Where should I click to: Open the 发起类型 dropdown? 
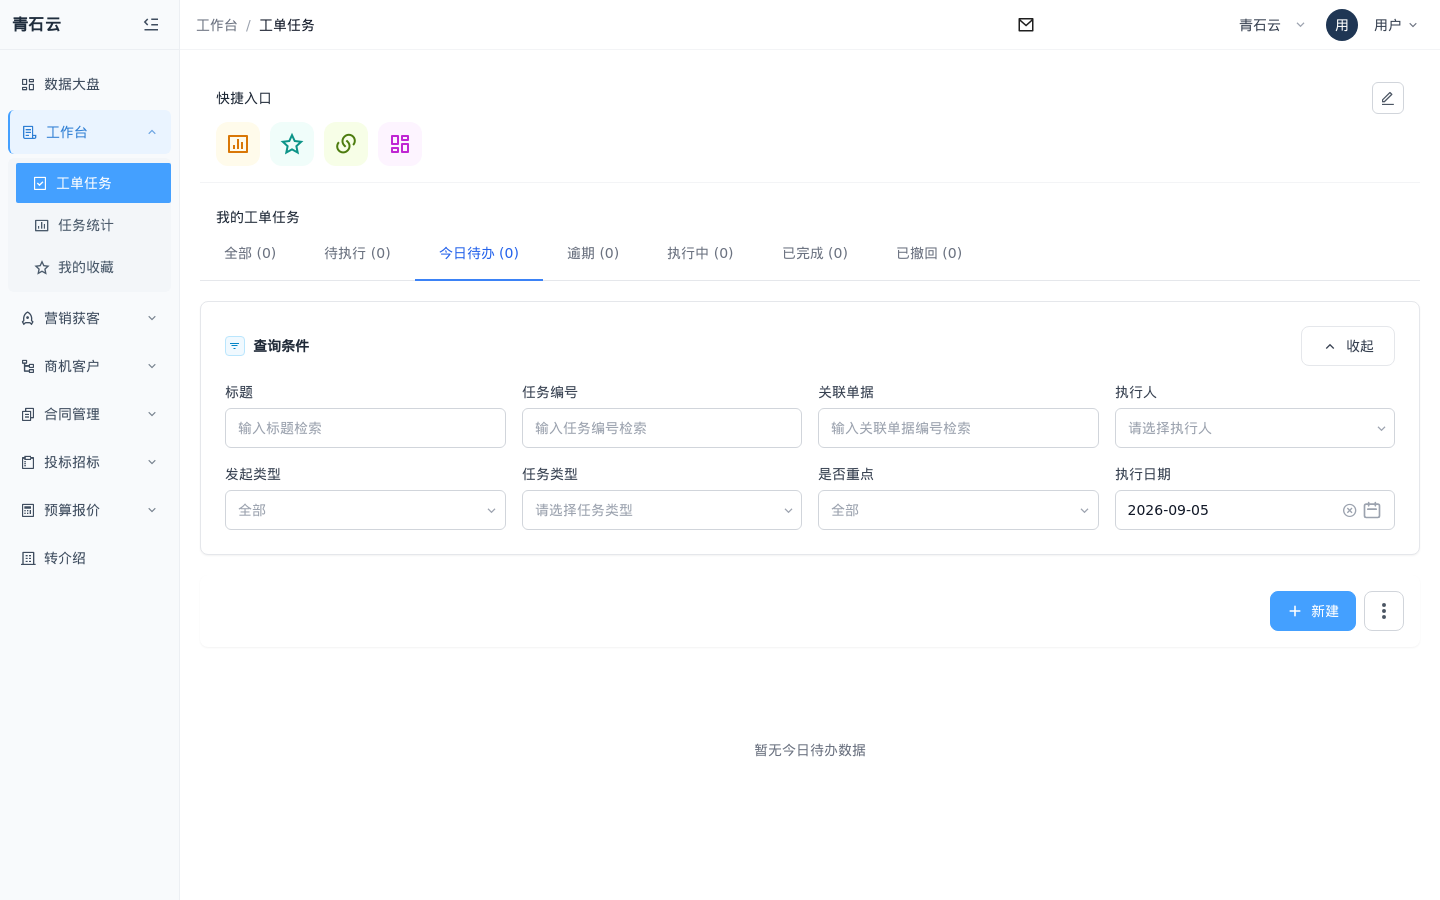pos(365,510)
